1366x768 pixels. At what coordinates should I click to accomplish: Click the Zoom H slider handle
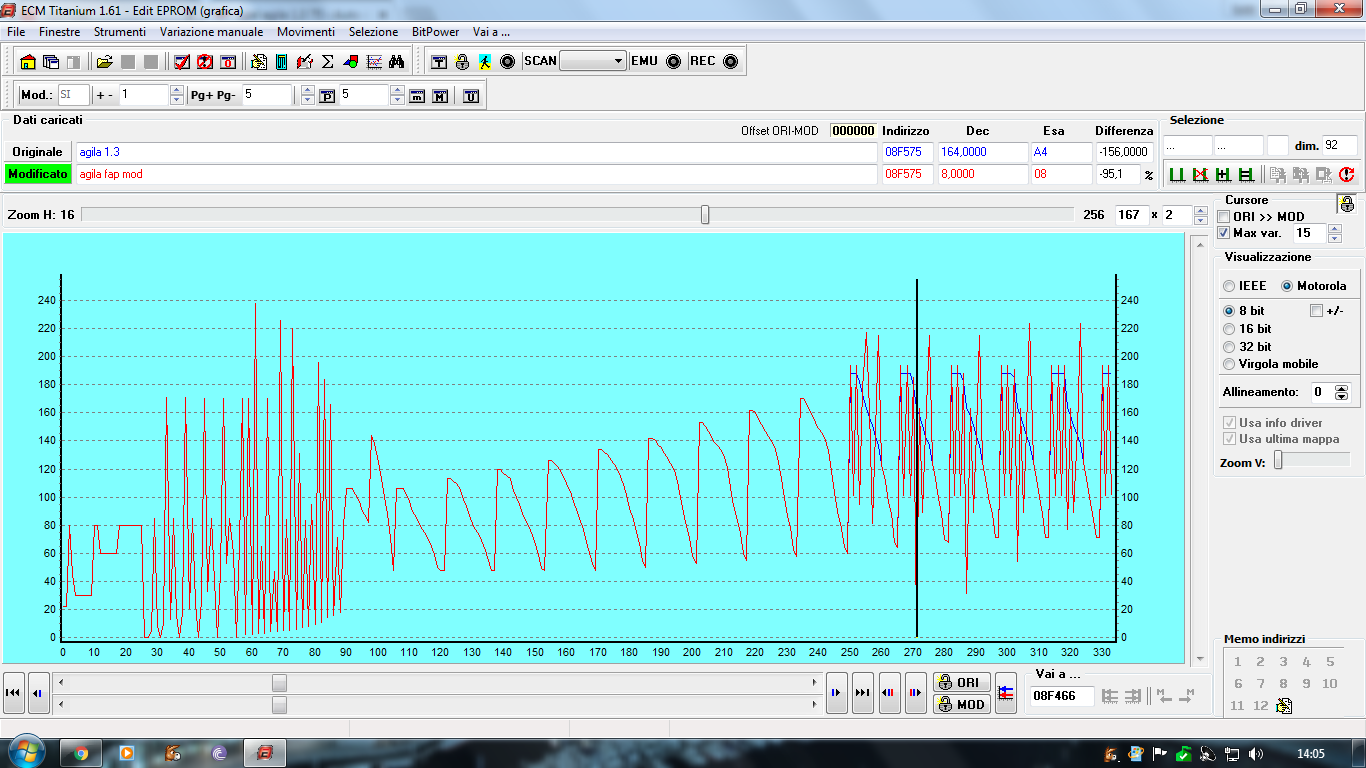(x=705, y=215)
